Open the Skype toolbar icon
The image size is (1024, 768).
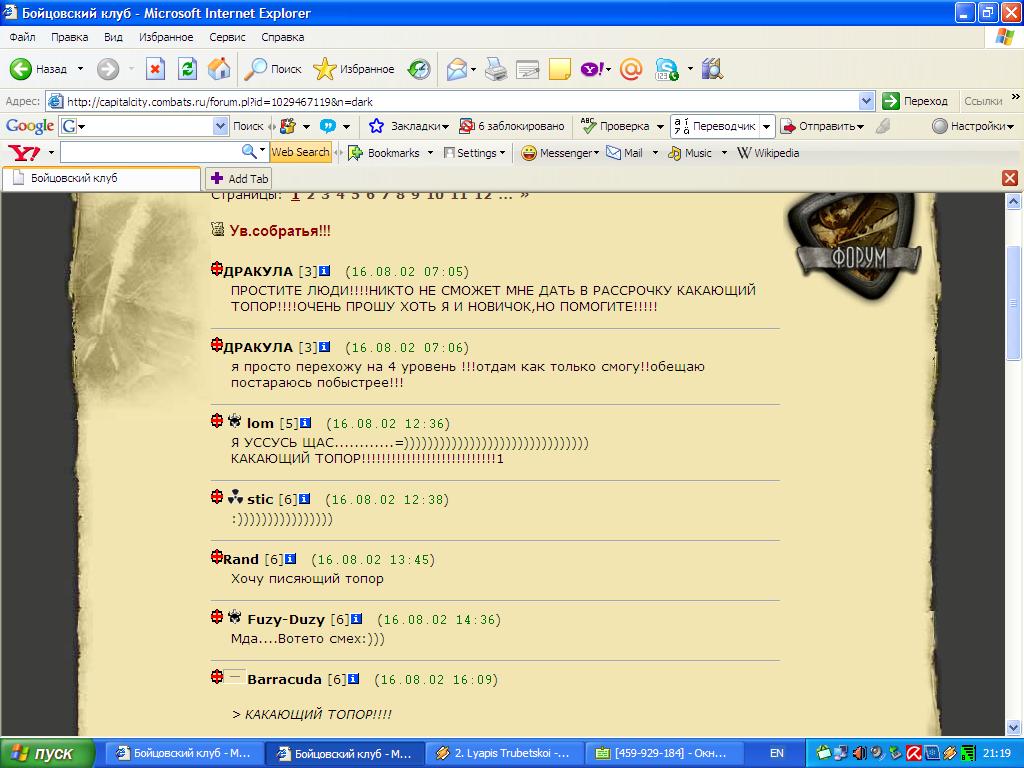667,69
